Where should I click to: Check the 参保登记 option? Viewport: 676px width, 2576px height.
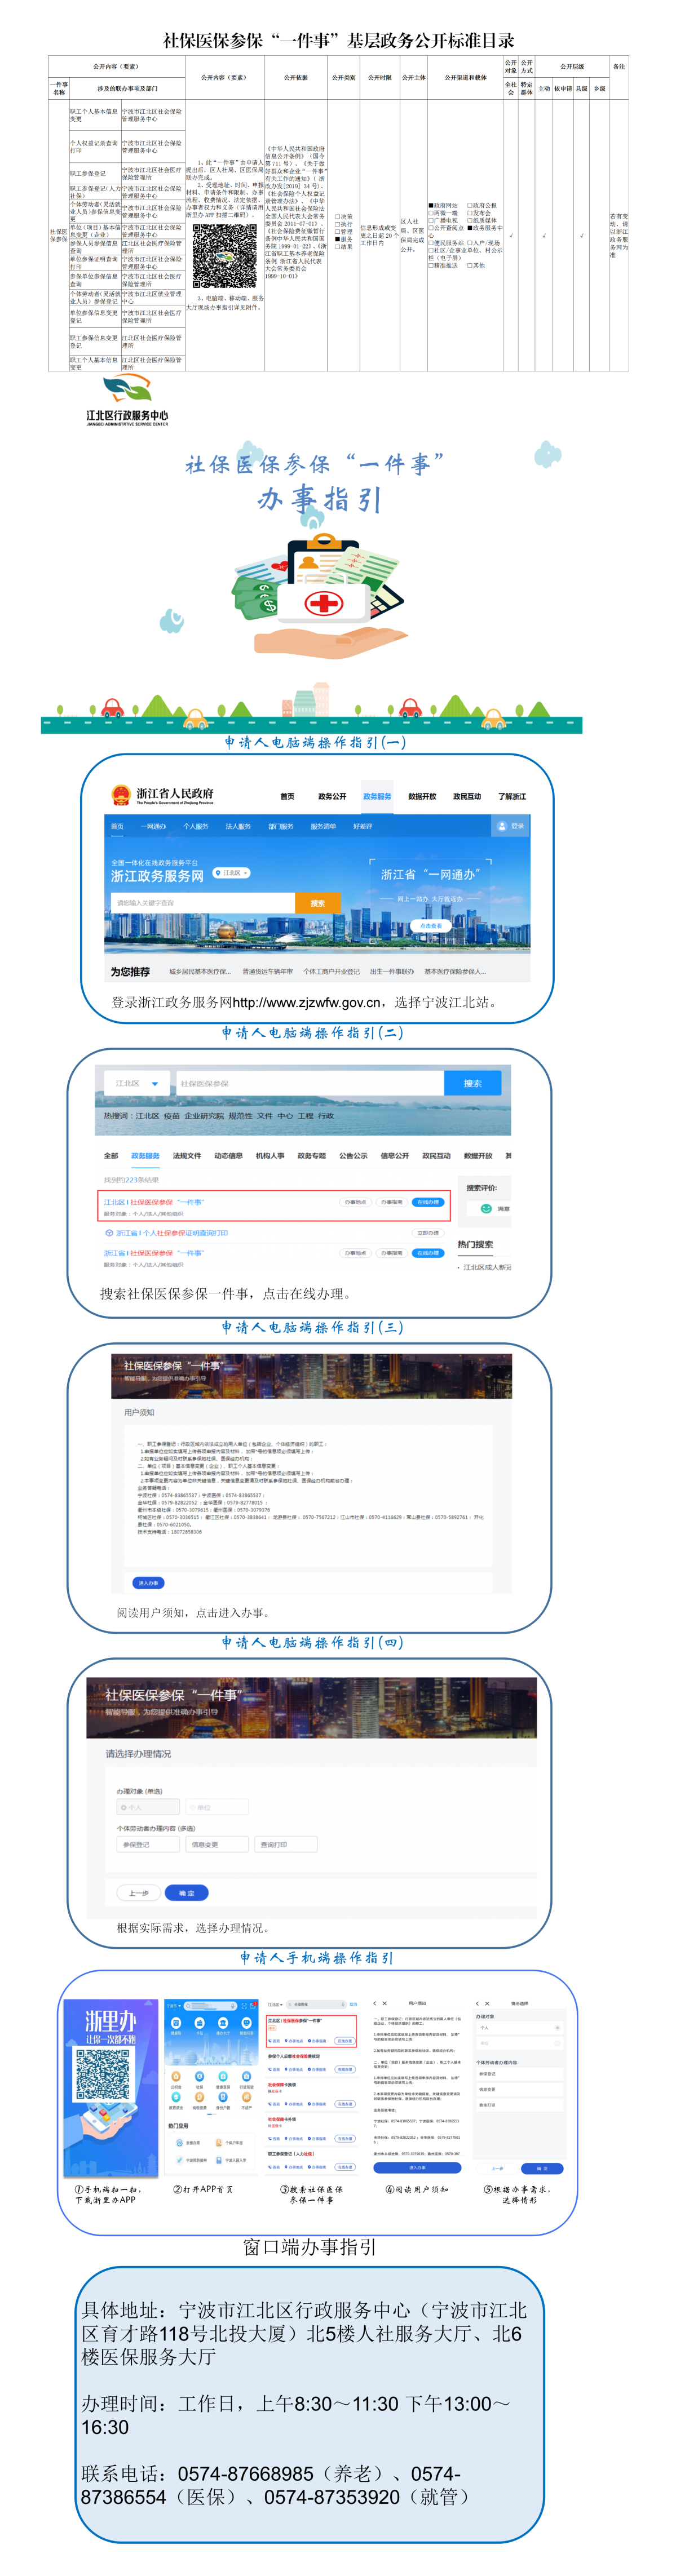(x=147, y=1844)
